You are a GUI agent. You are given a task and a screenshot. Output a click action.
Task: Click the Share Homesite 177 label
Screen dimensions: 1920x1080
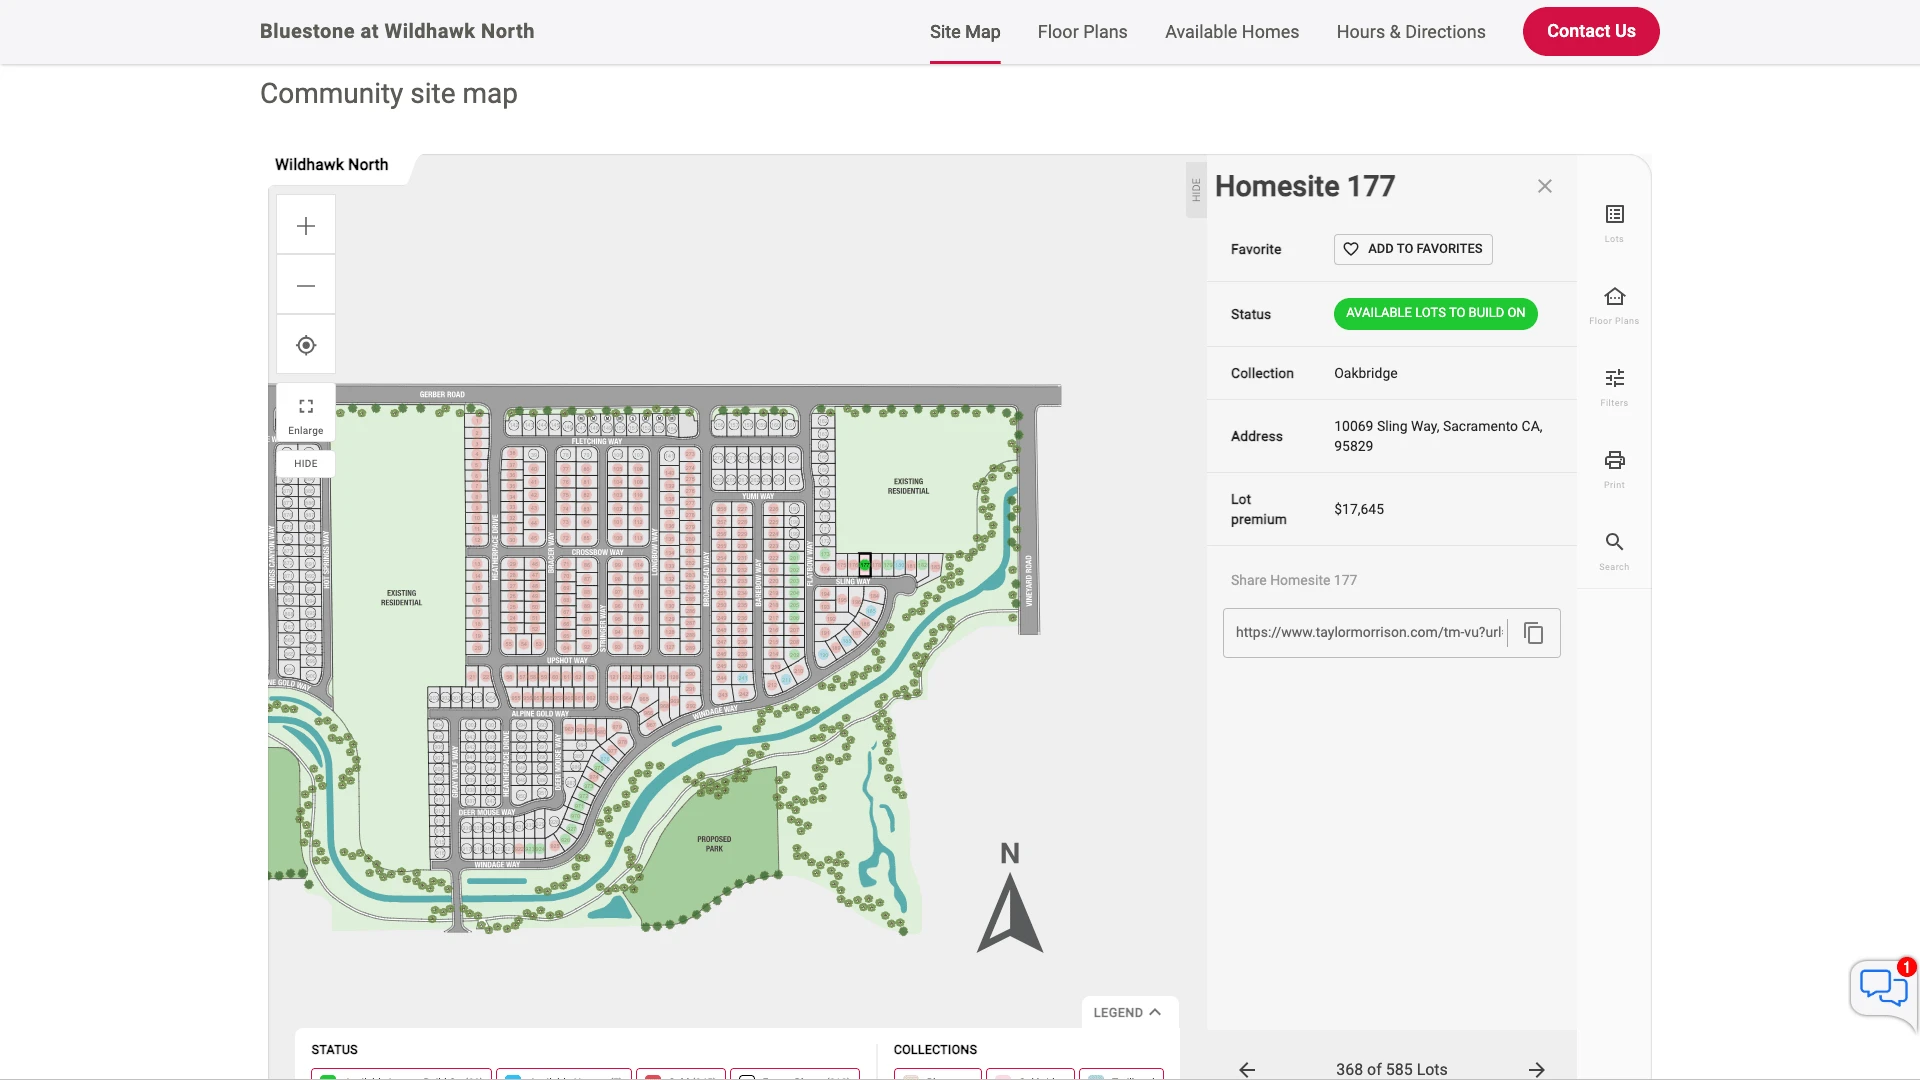pos(1294,580)
